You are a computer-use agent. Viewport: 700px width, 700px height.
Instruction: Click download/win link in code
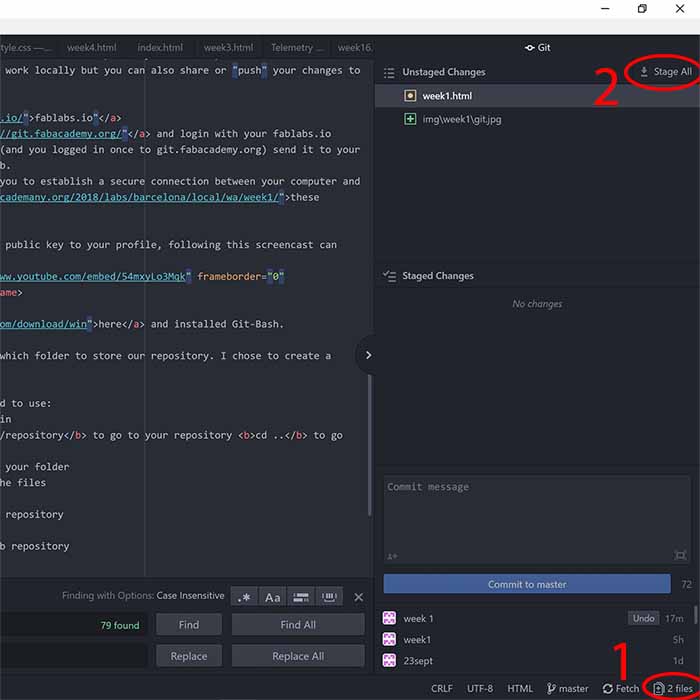(x=43, y=324)
